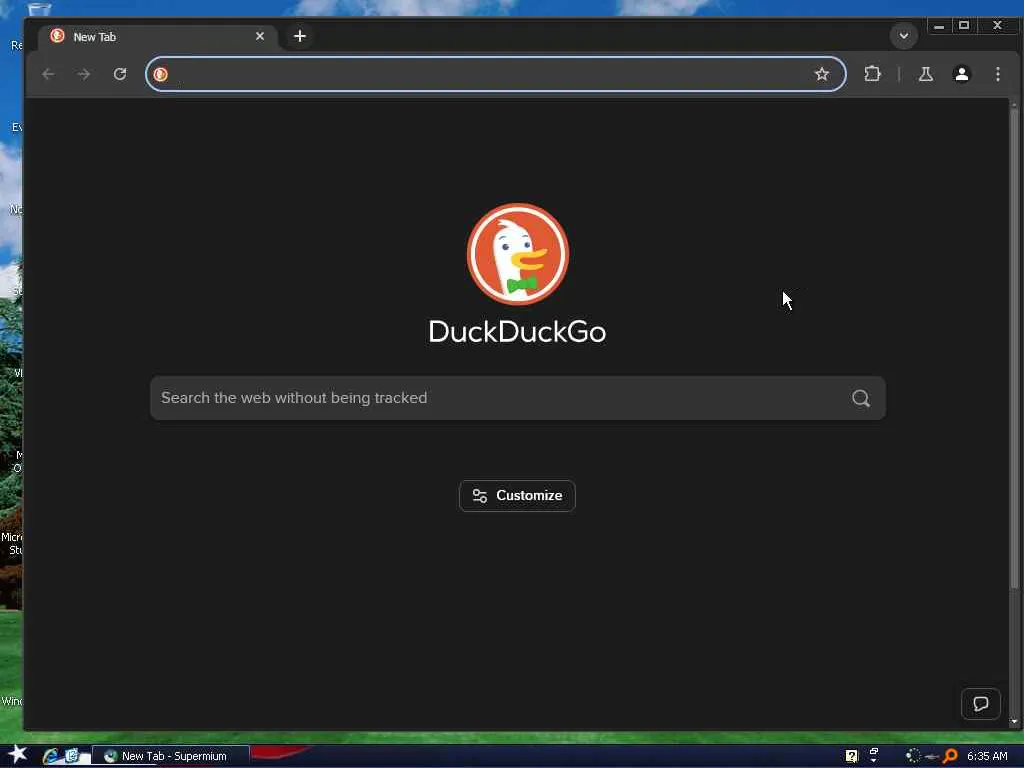
Task: Click the browser Forward arrow
Action: pyautogui.click(x=84, y=74)
